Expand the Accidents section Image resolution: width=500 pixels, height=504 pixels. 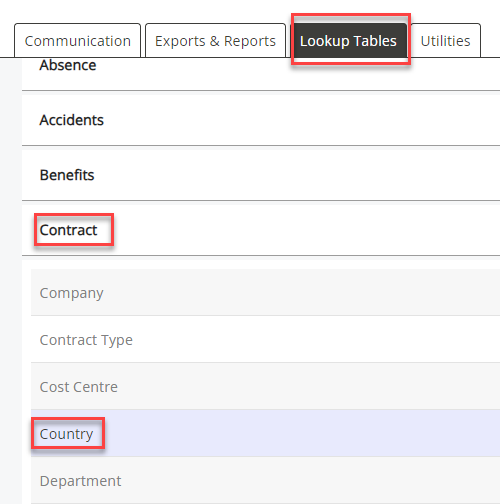(261, 120)
